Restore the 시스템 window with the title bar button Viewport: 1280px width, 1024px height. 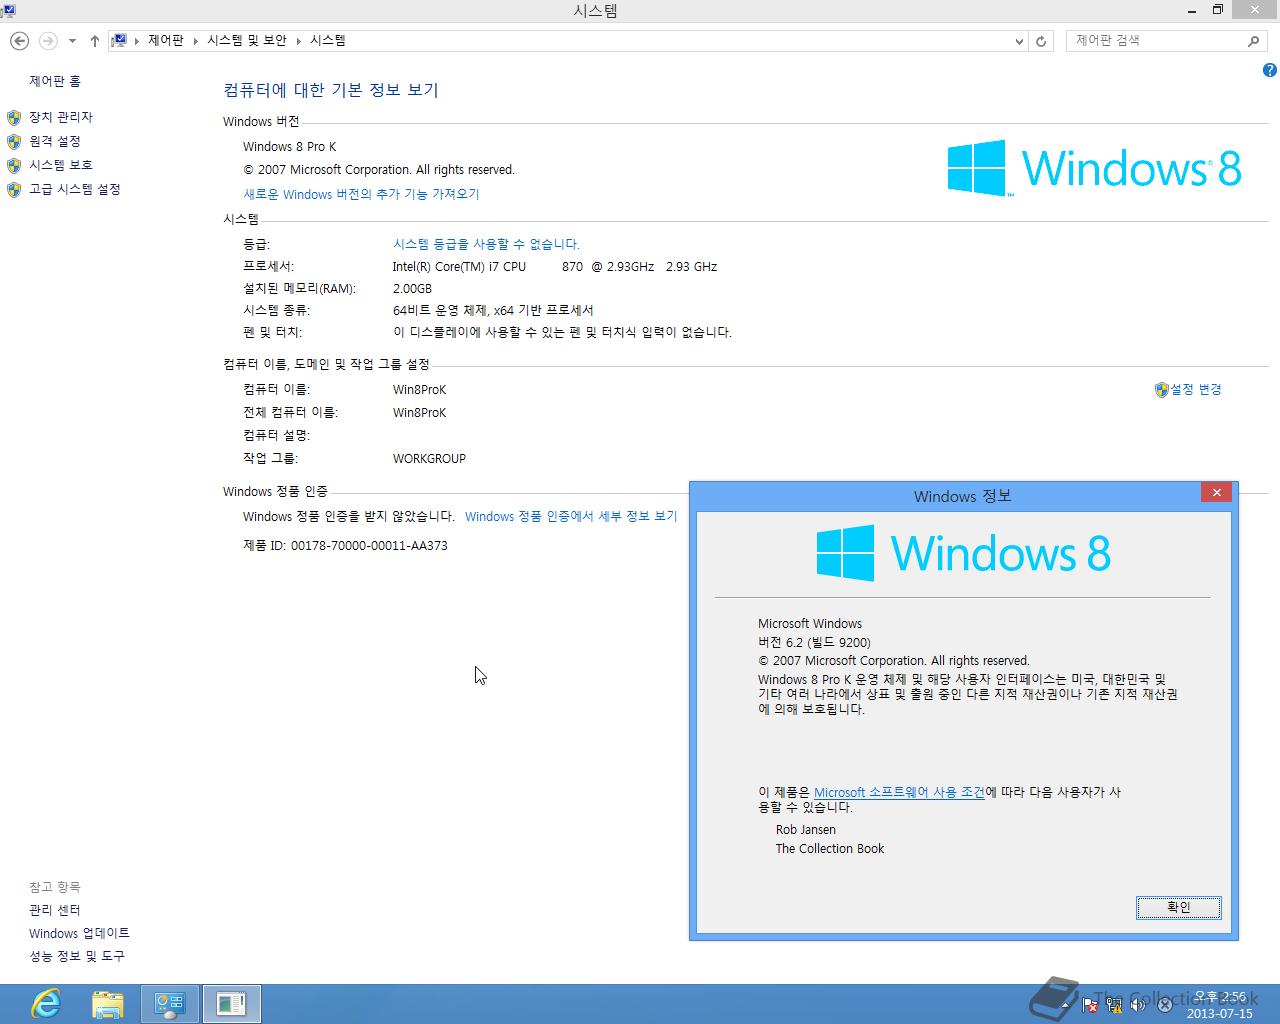coord(1217,10)
